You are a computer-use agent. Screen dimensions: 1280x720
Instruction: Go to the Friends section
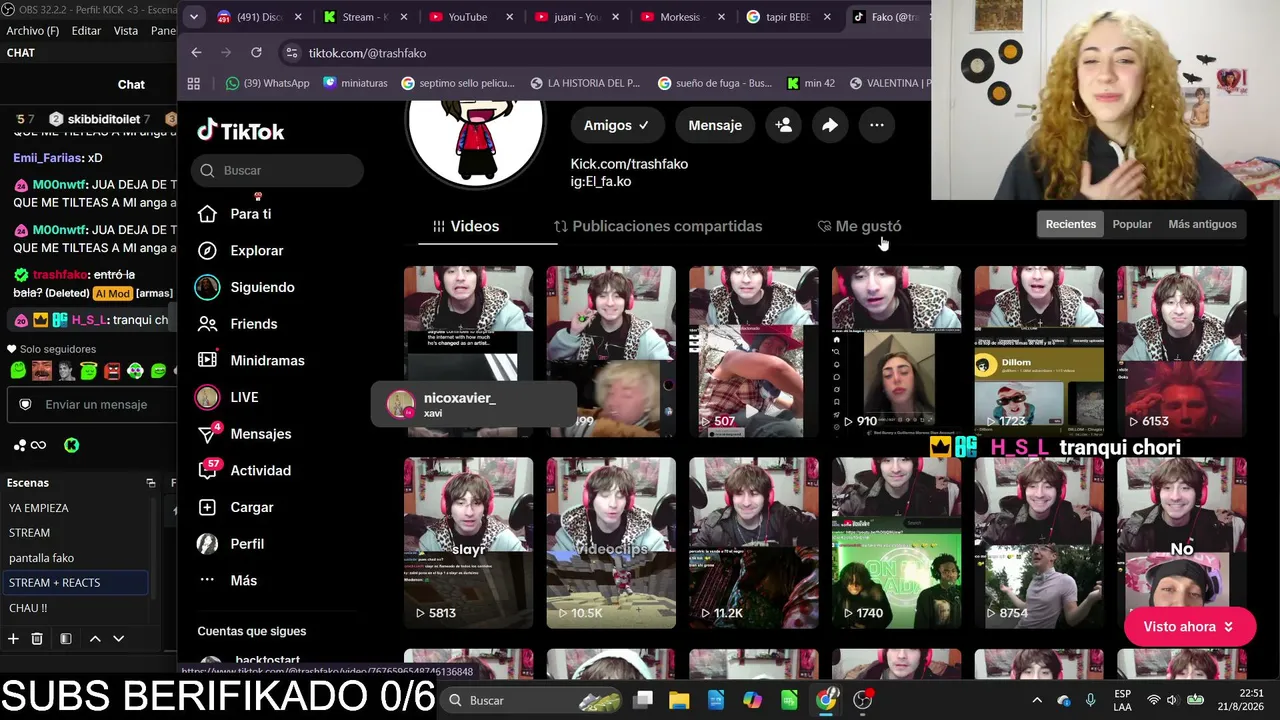click(x=237, y=324)
